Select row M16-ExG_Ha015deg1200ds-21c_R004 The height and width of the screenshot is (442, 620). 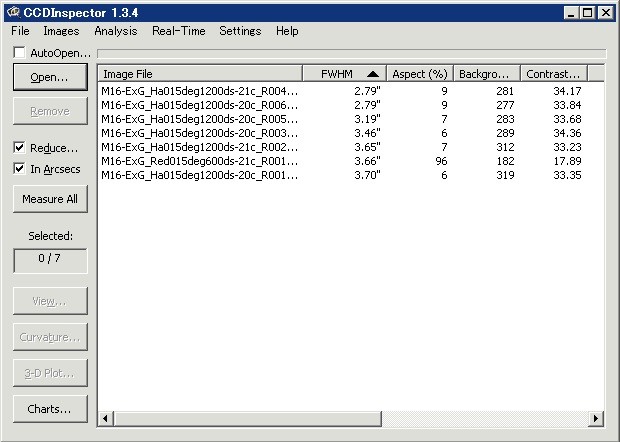coord(351,91)
